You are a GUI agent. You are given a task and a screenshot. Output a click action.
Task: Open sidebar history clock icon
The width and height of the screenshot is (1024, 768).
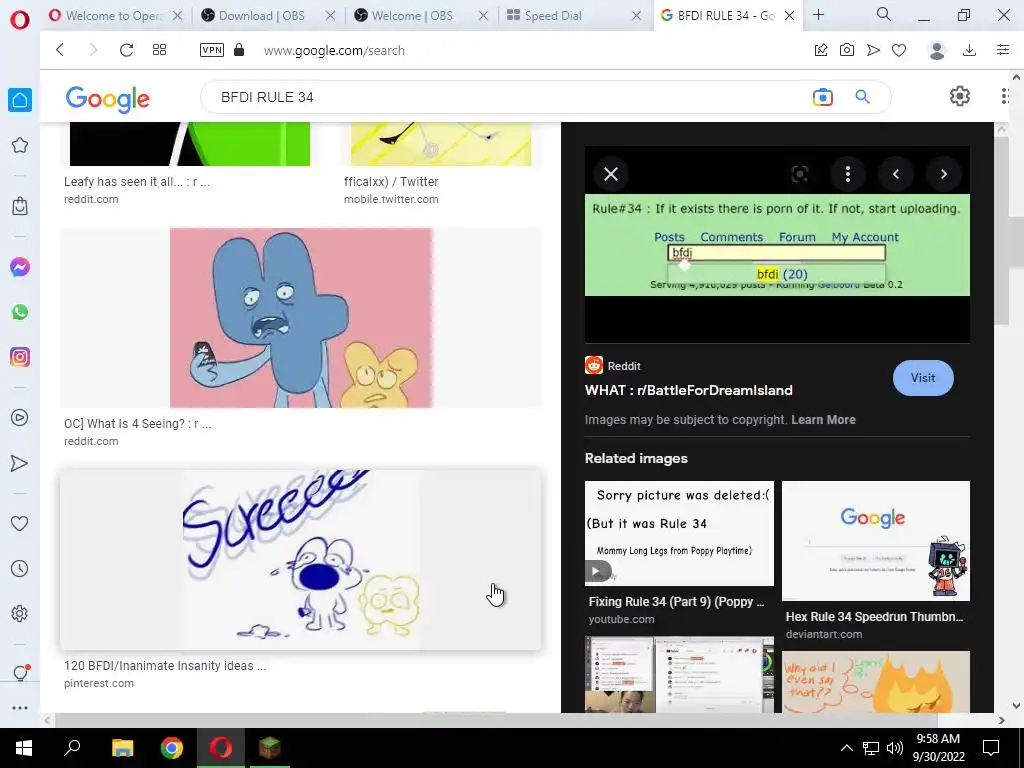click(x=20, y=569)
